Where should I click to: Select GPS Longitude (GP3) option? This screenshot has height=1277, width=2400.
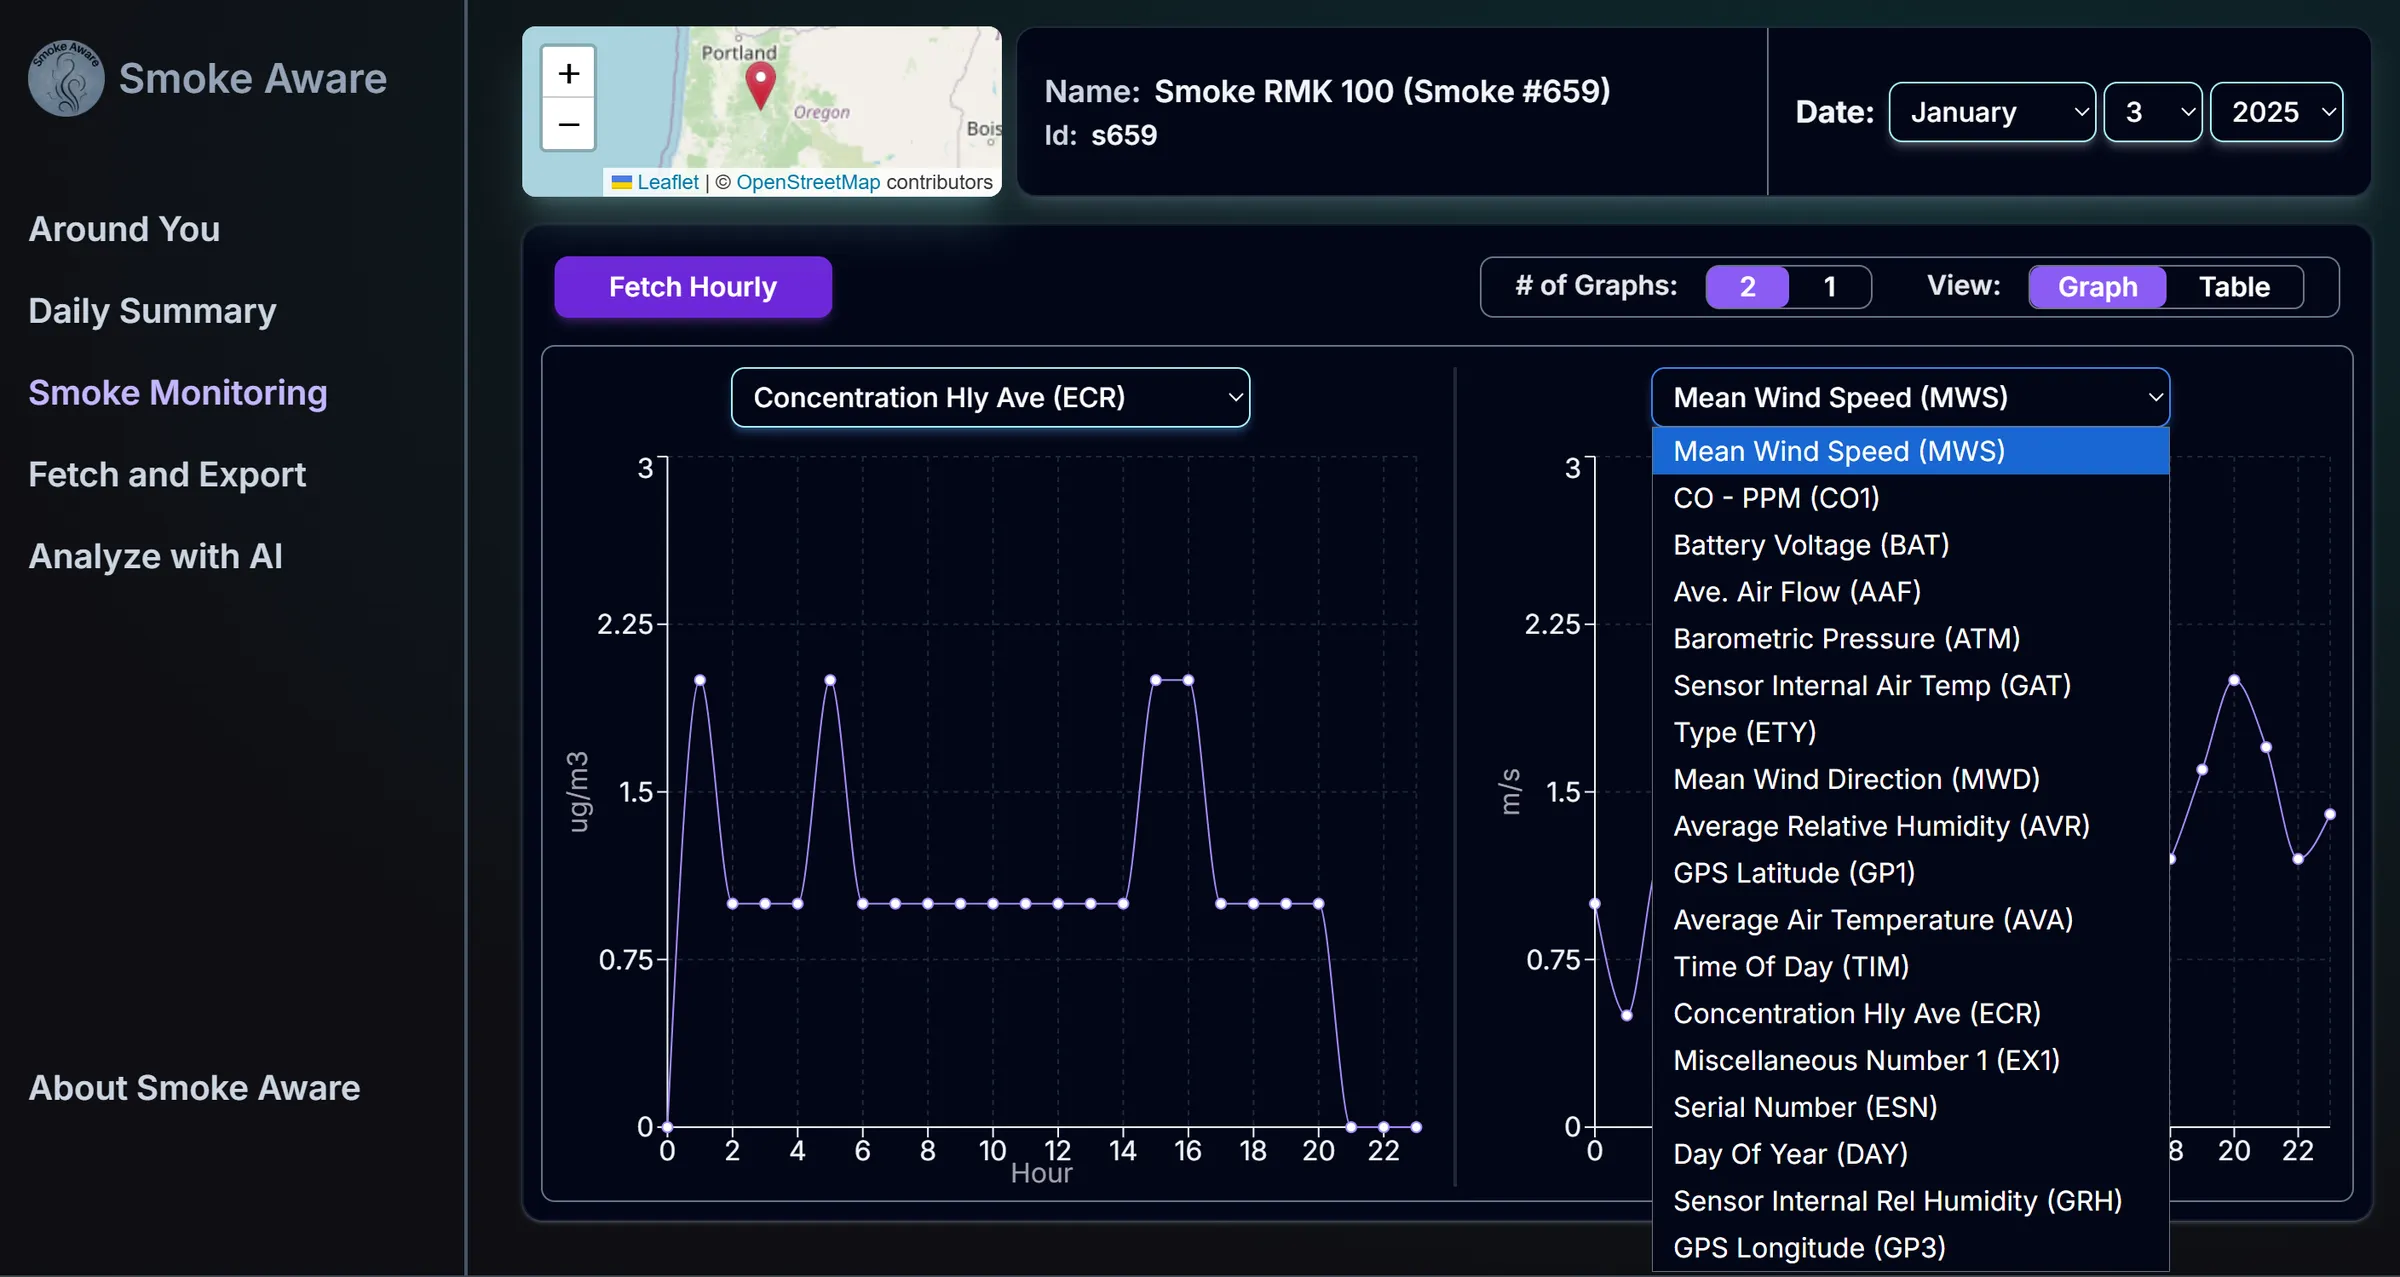click(x=1910, y=1249)
